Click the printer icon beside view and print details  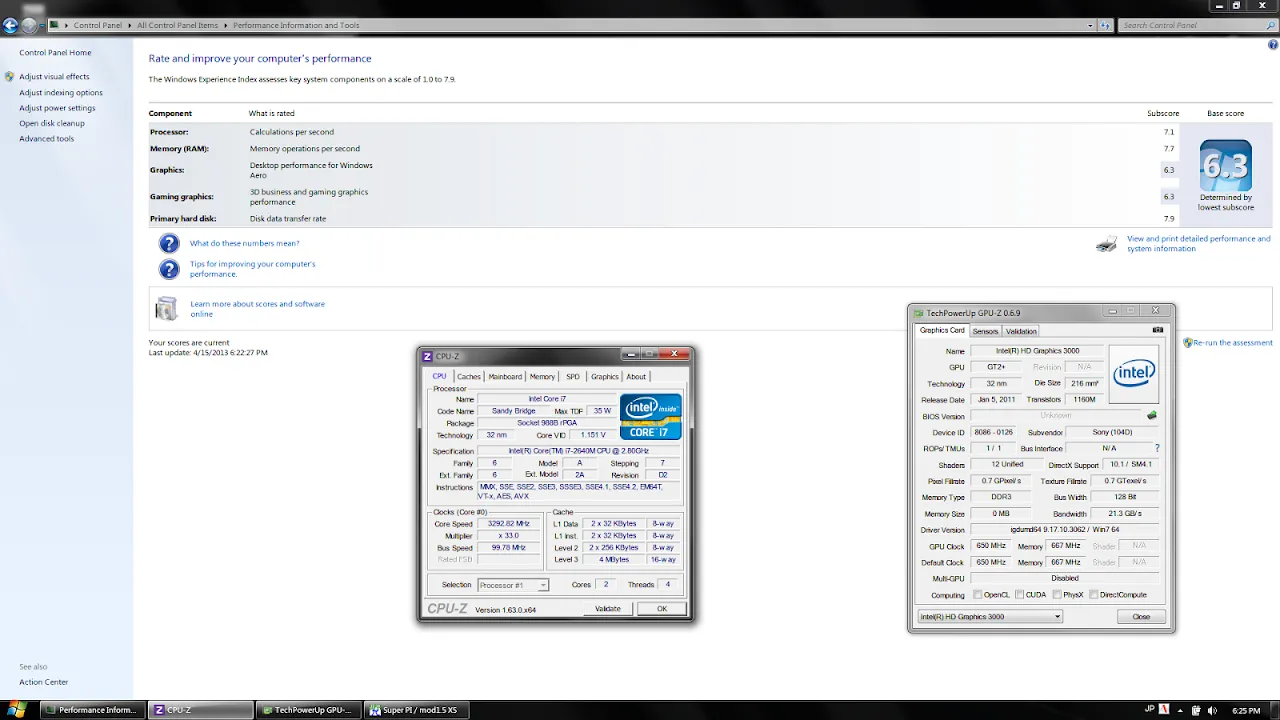1106,244
